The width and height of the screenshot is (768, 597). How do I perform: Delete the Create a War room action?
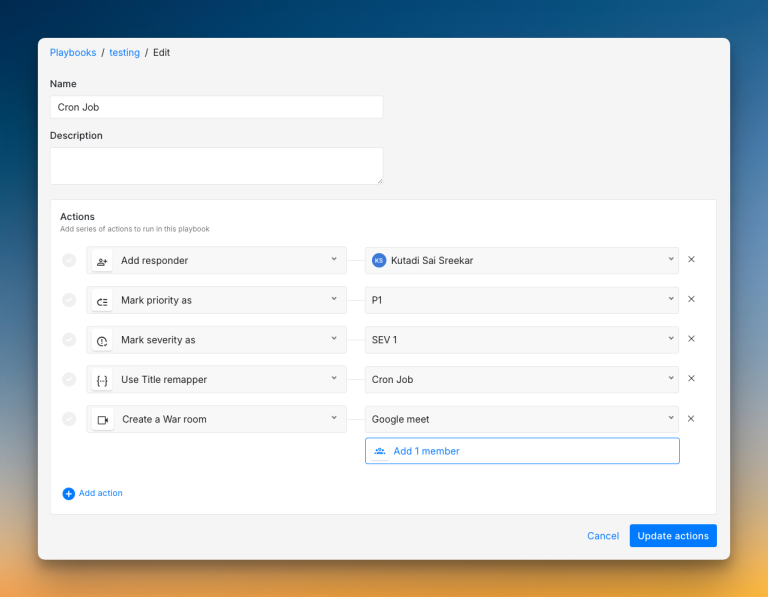[x=691, y=419]
